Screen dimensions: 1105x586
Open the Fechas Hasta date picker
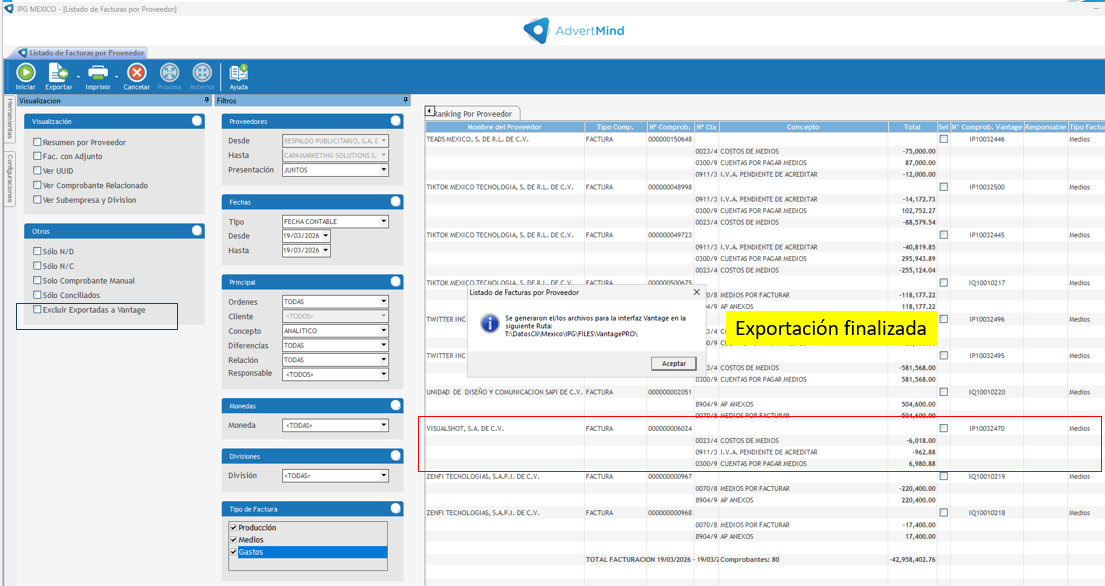326,250
